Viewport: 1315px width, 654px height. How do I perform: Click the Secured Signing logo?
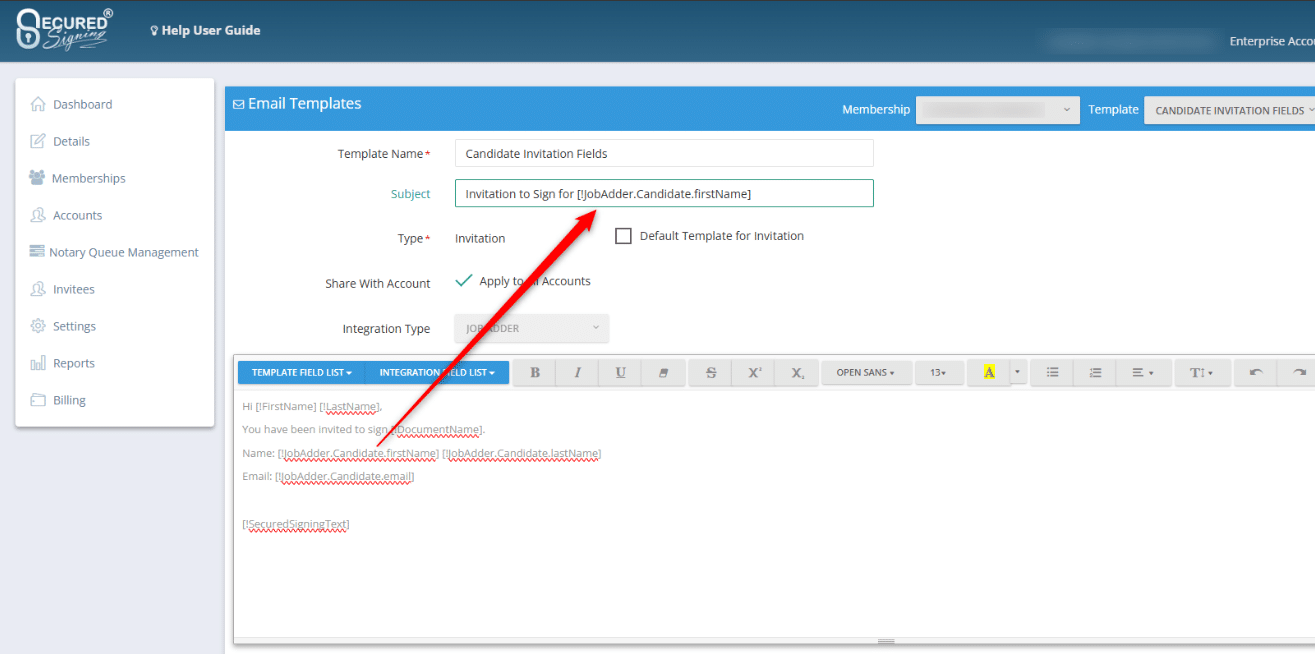pos(64,29)
